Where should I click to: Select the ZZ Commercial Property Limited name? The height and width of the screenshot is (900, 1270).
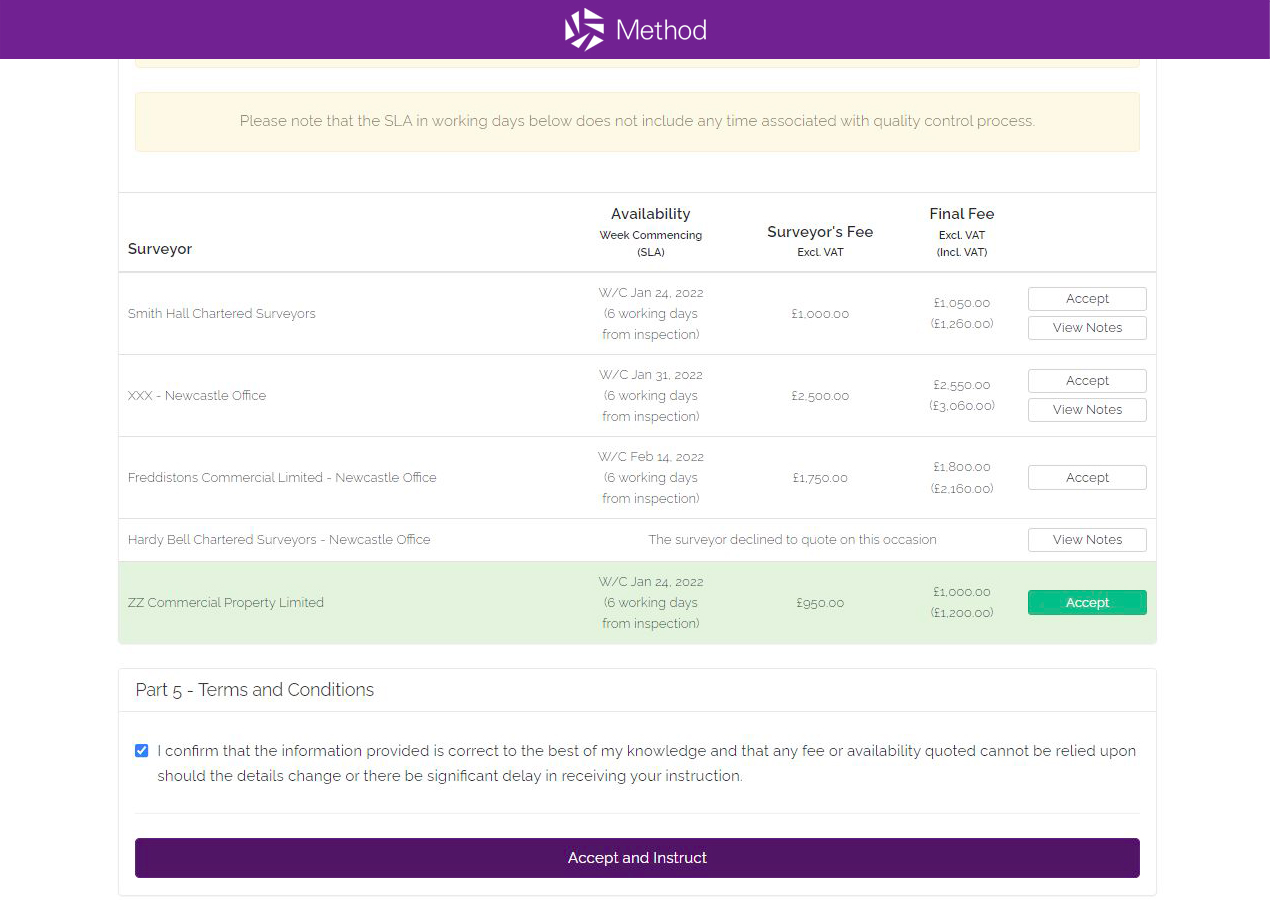[x=226, y=603]
